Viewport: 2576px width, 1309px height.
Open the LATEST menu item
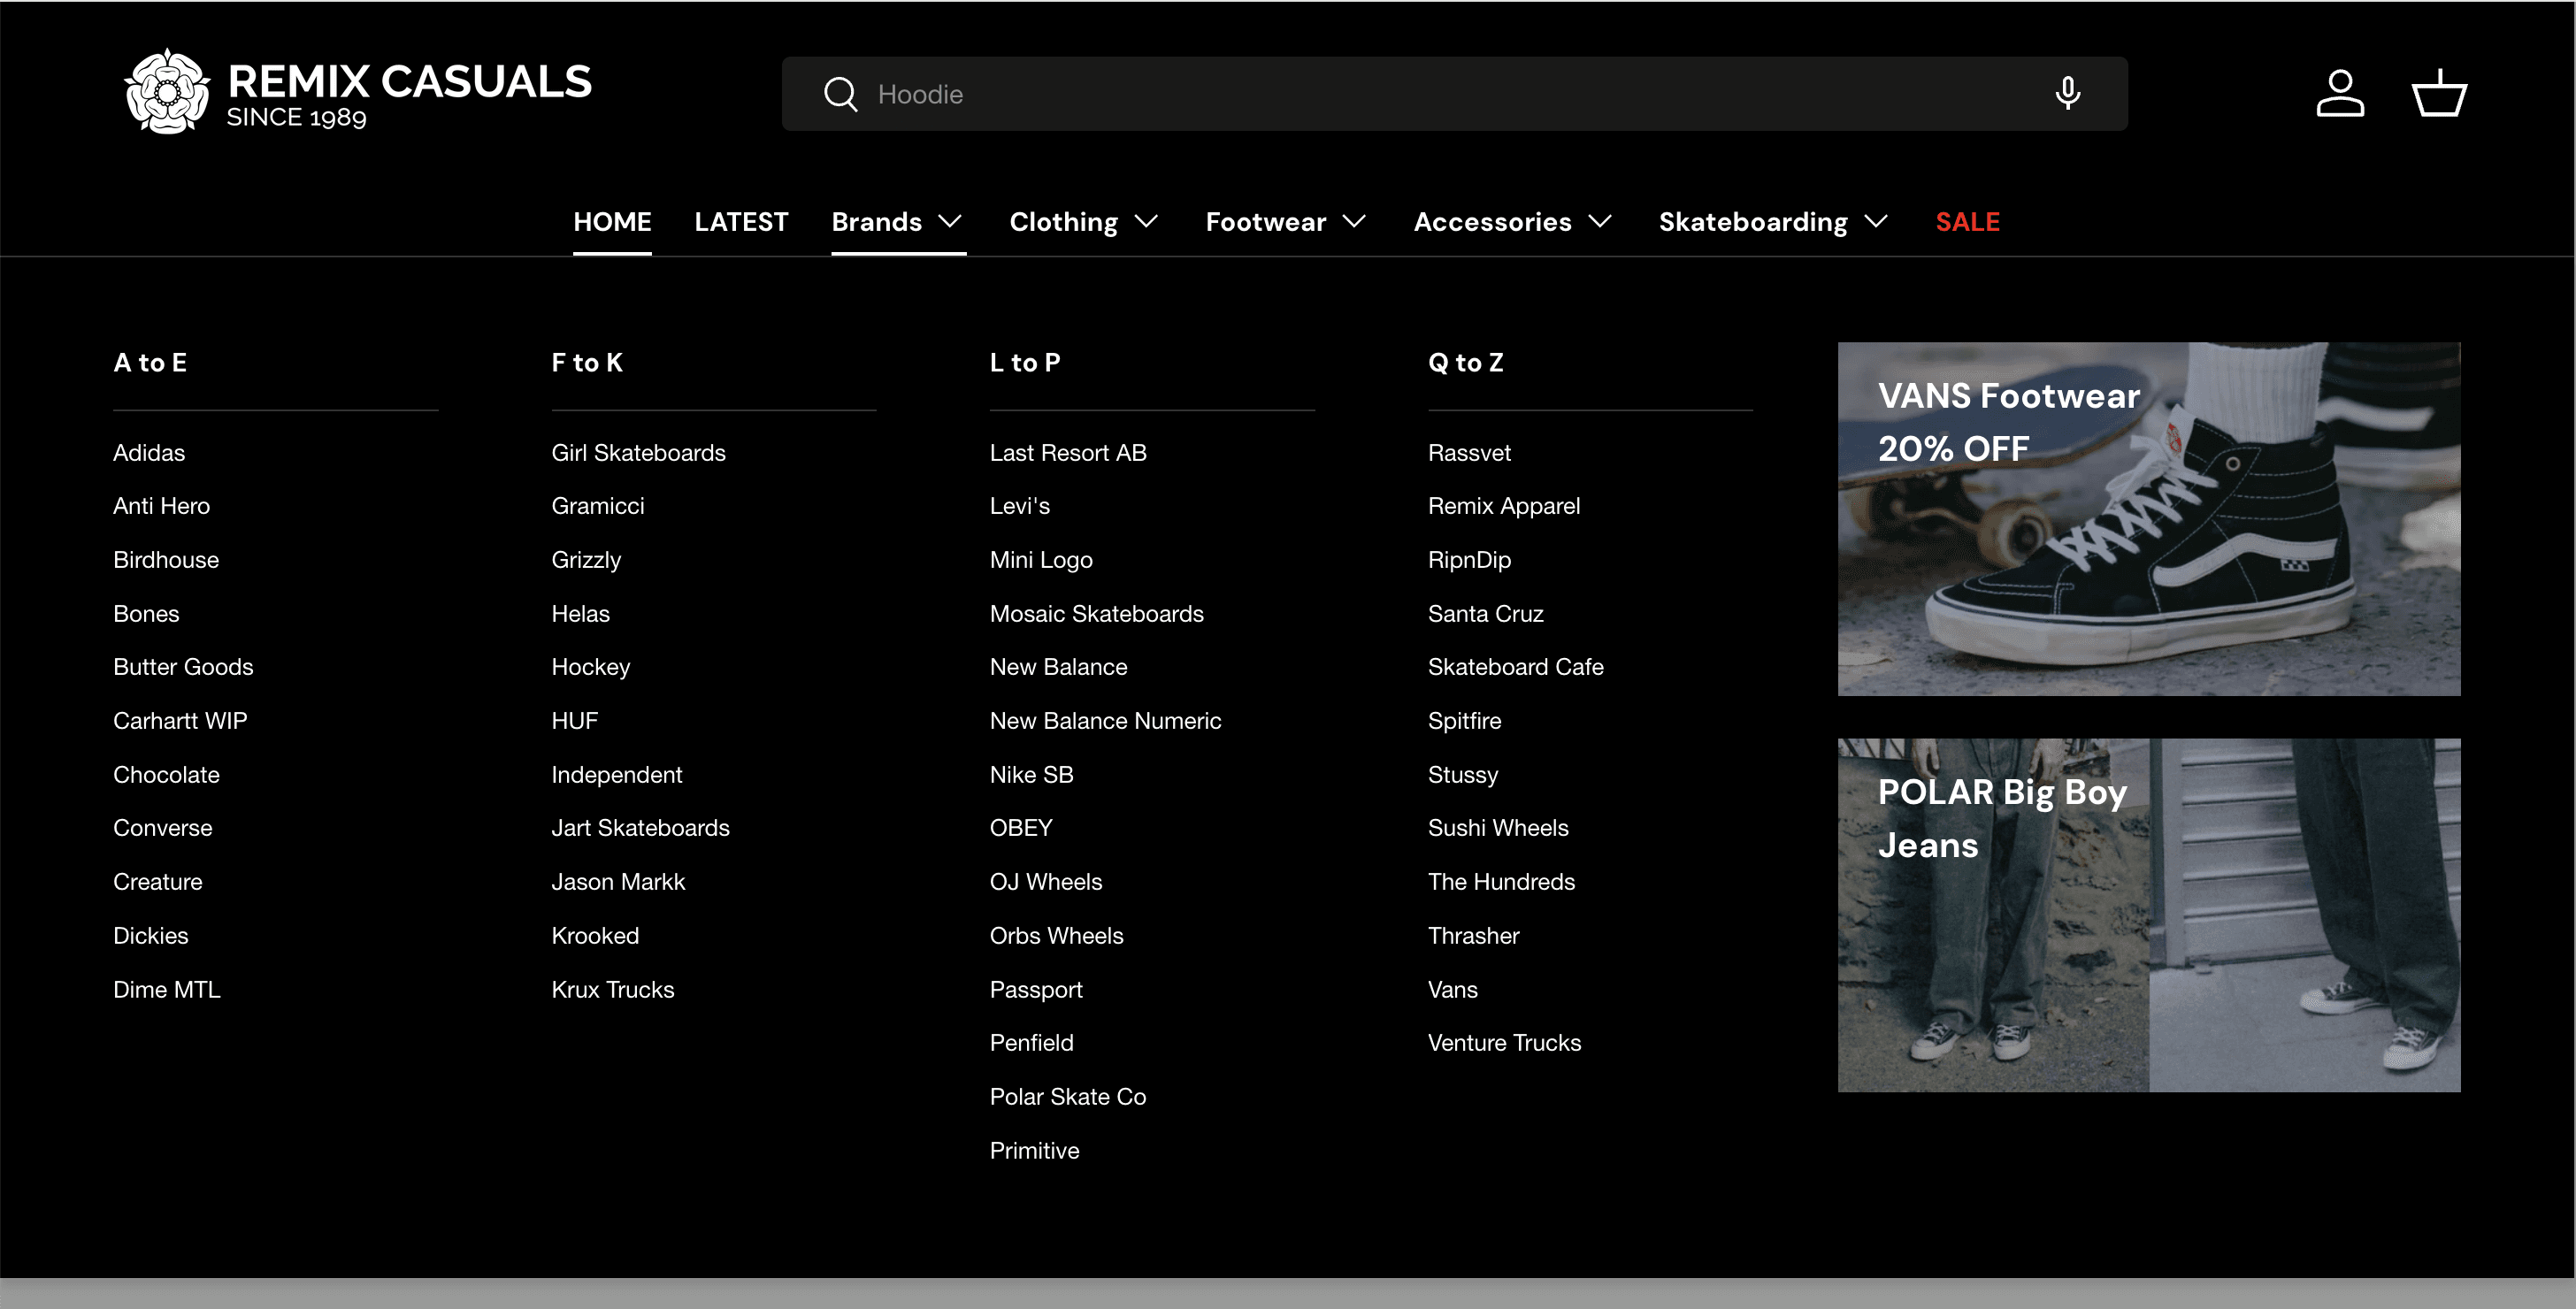741,221
